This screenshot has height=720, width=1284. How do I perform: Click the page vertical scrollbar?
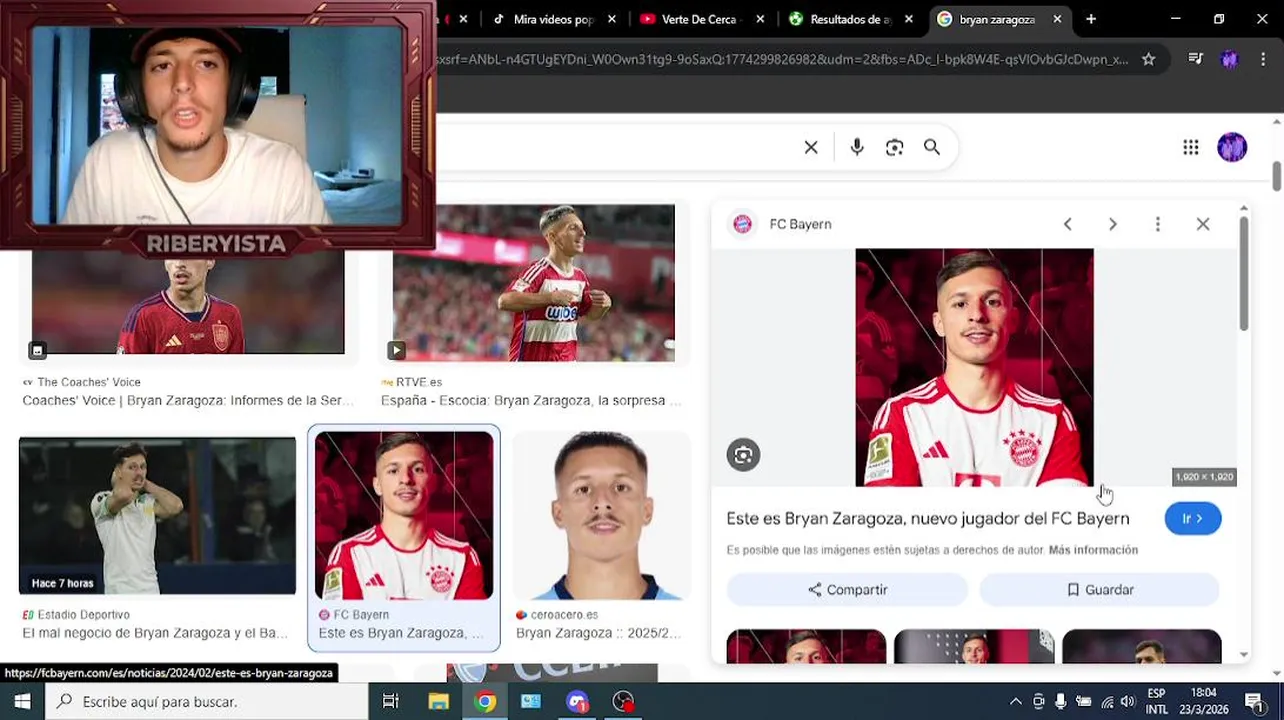coord(1277,176)
